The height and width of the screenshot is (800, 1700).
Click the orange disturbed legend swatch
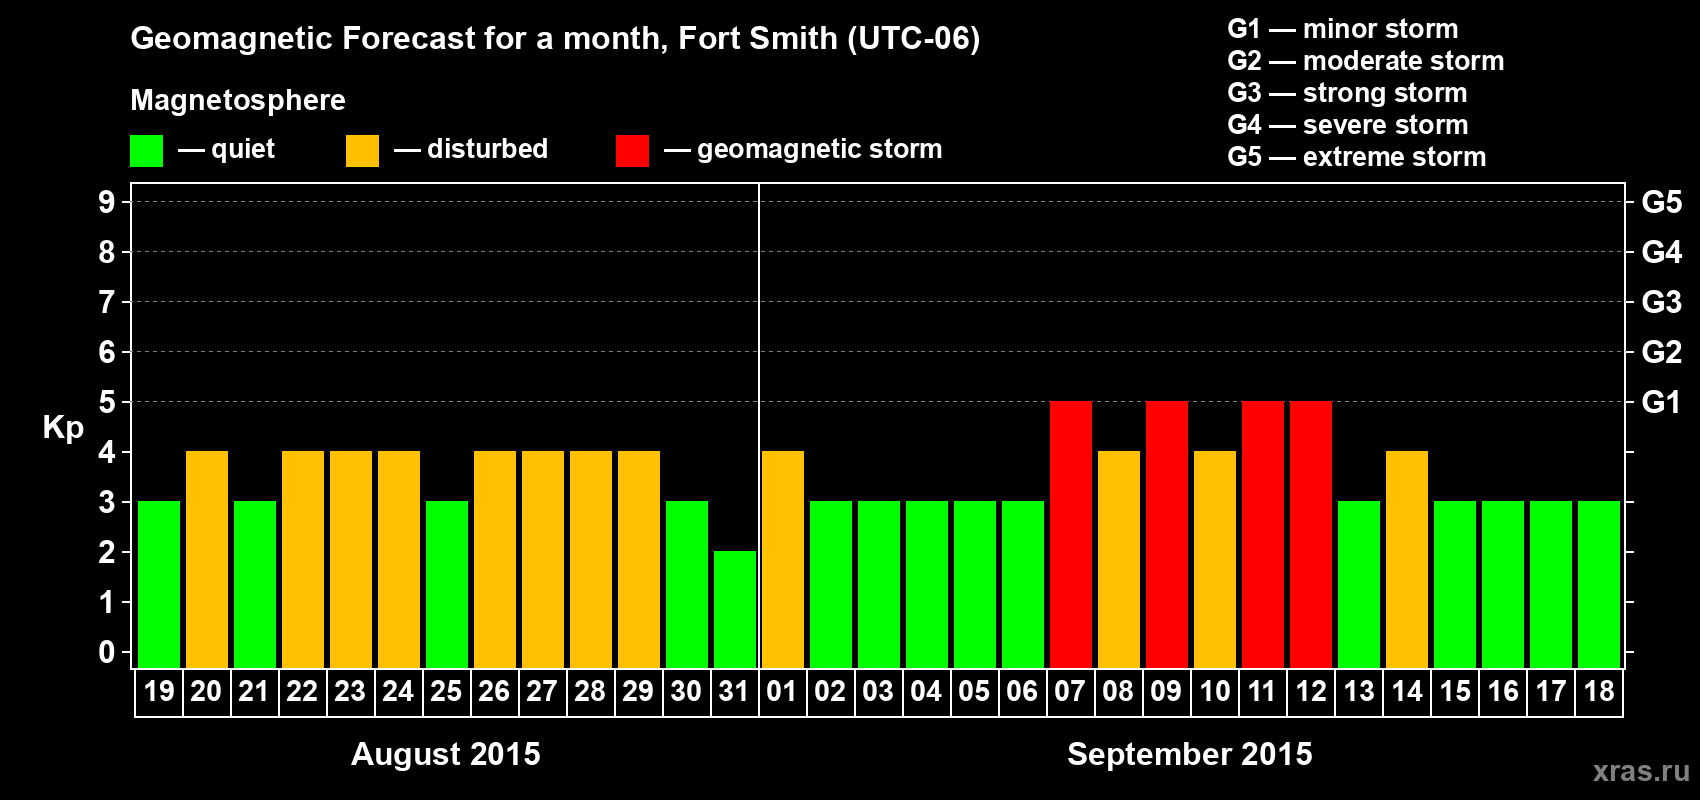(362, 151)
